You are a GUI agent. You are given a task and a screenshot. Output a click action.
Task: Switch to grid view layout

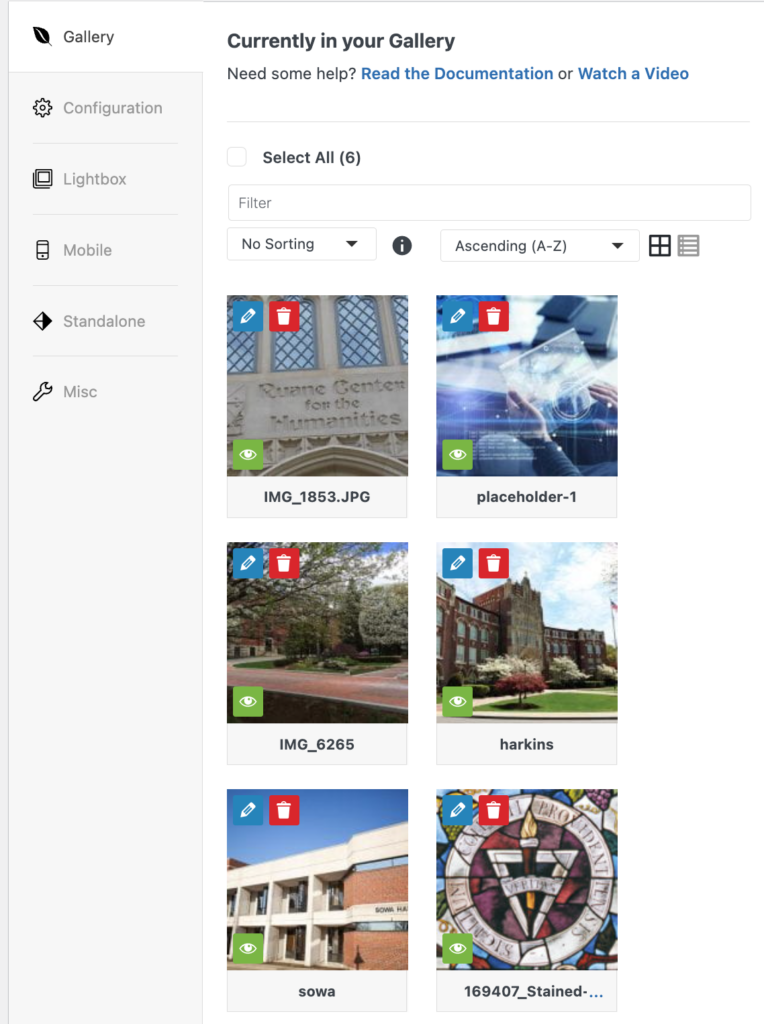(x=660, y=245)
